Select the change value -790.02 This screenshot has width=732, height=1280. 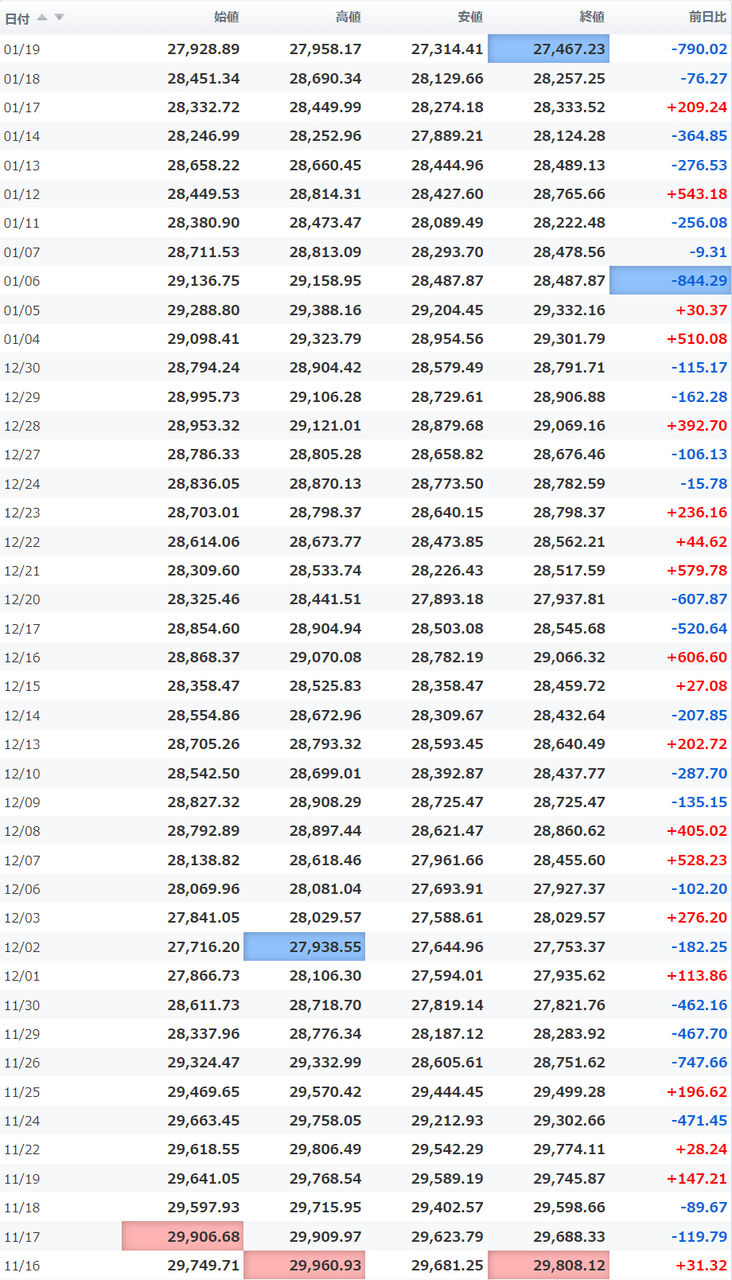(700, 49)
